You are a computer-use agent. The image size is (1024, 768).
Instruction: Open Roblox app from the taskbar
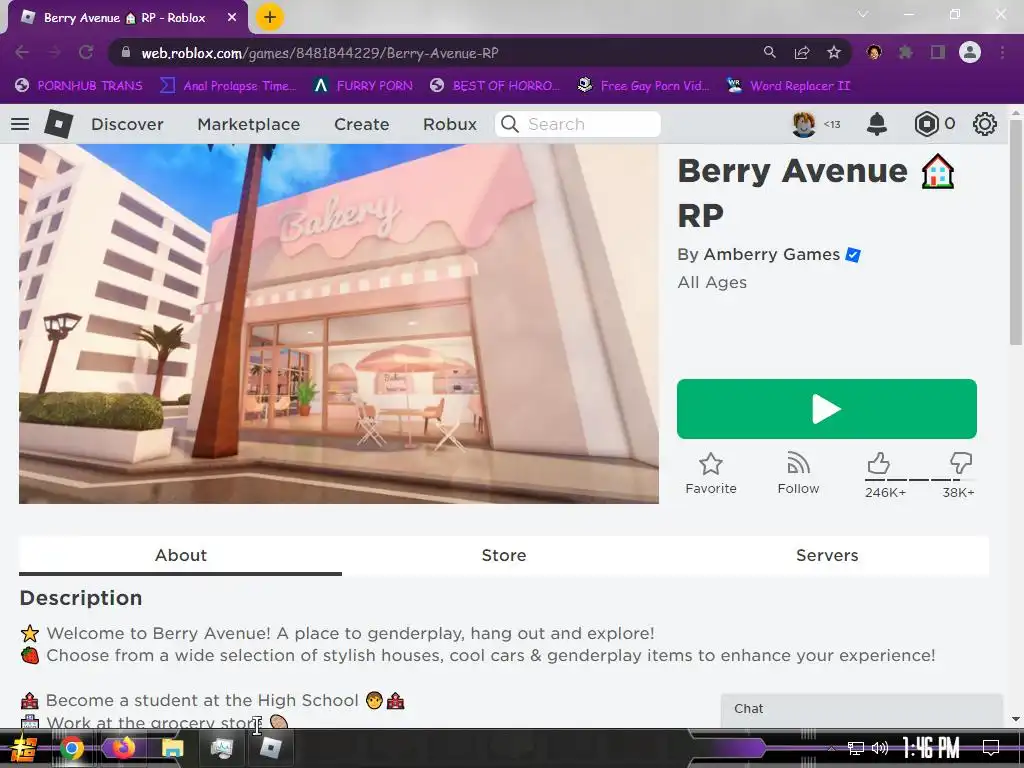click(x=270, y=748)
